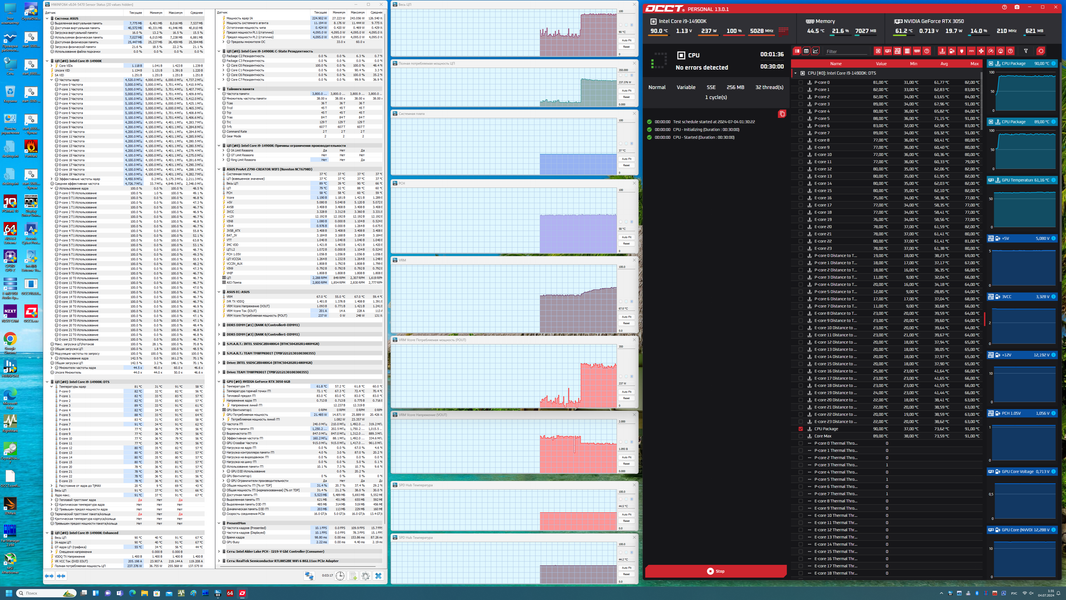
Task: Sort OCCT sensor table by Value column
Action: (x=881, y=63)
